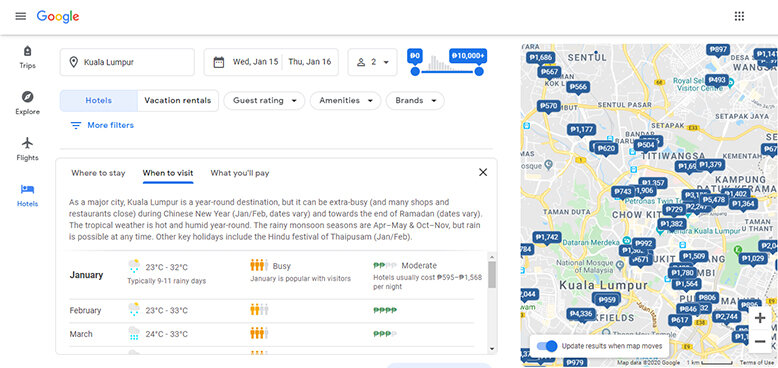778x368 pixels.
Task: Open the Brands dropdown
Action: 415,101
